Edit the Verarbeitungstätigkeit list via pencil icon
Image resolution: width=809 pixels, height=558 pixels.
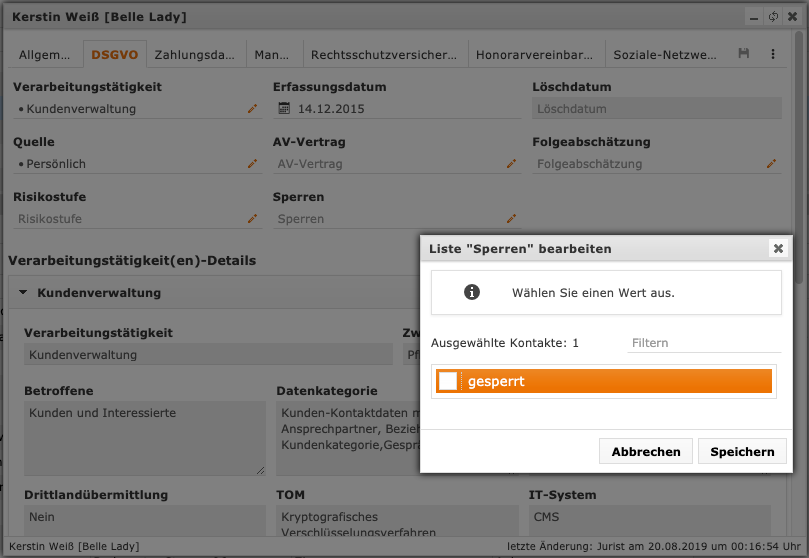252,109
